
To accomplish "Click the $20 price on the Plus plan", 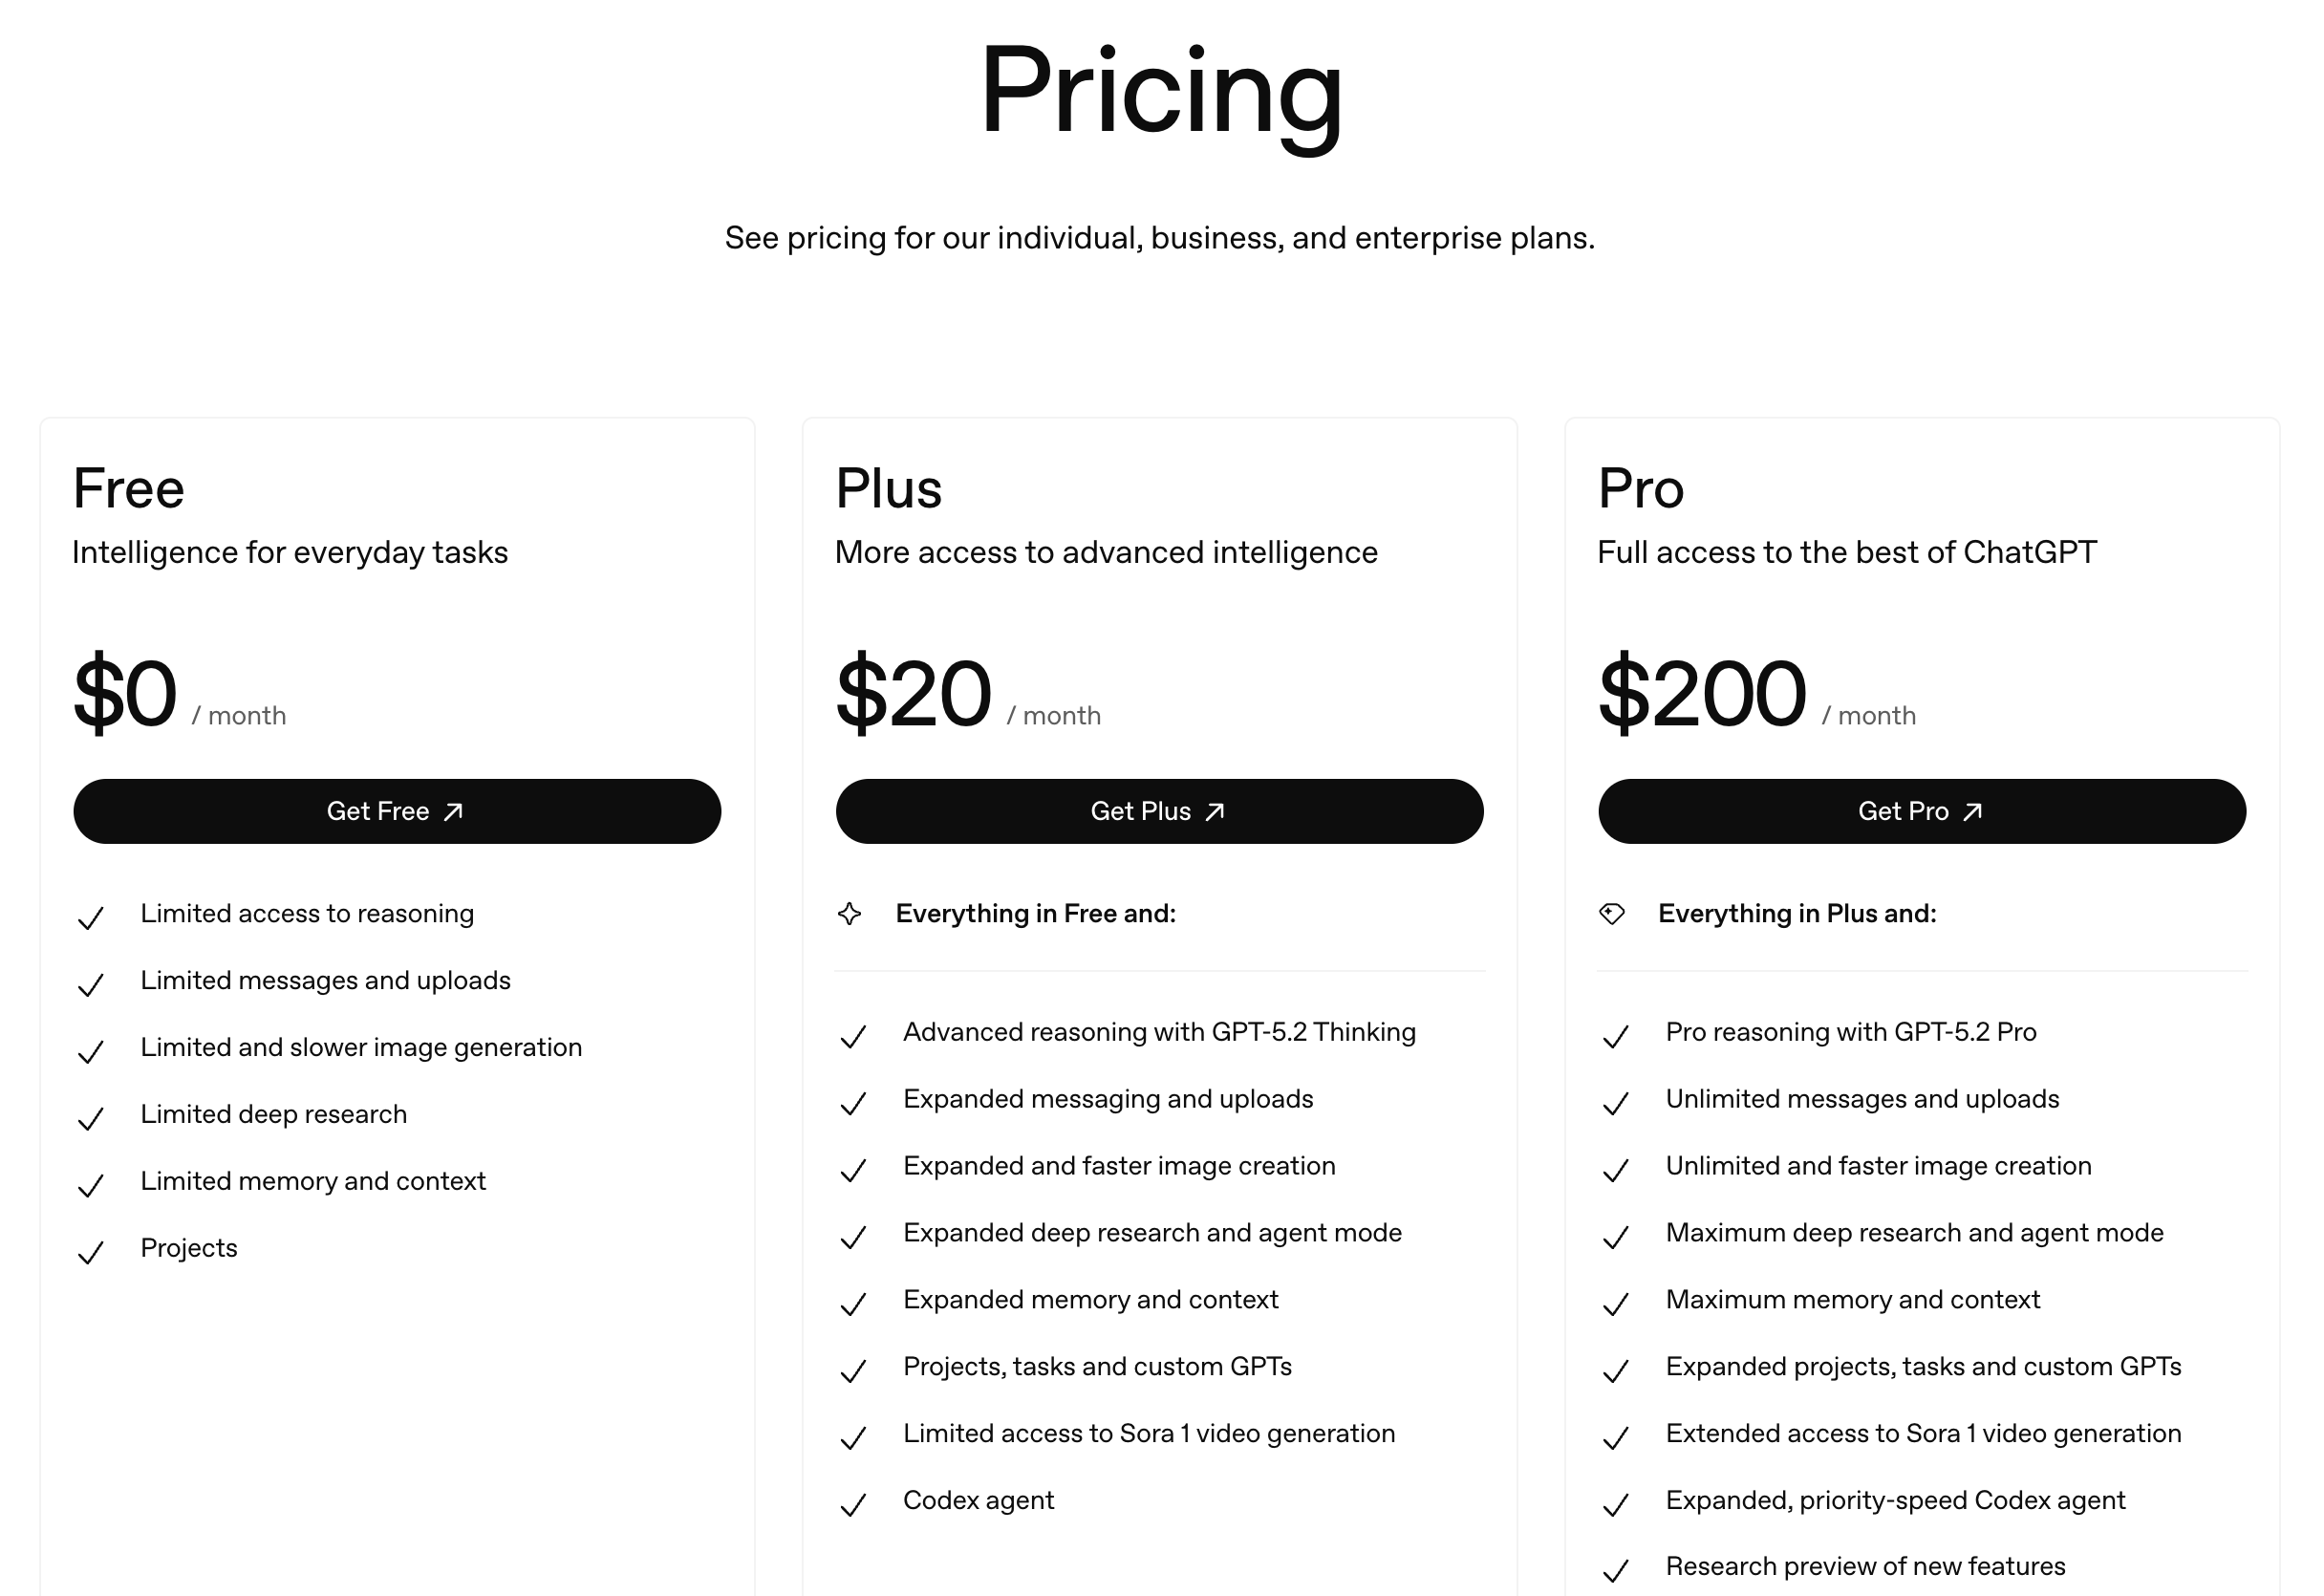I will (x=913, y=693).
